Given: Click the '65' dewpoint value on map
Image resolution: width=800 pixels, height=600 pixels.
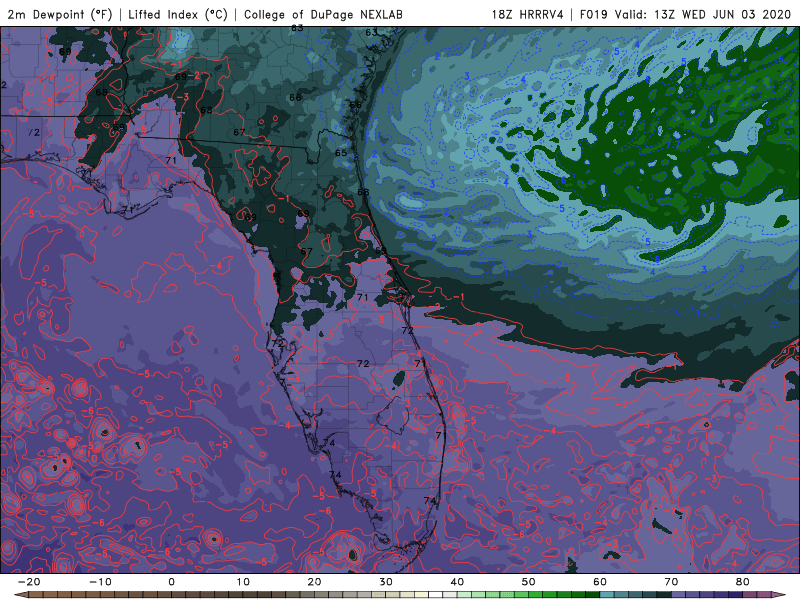Looking at the screenshot, I should click(341, 153).
